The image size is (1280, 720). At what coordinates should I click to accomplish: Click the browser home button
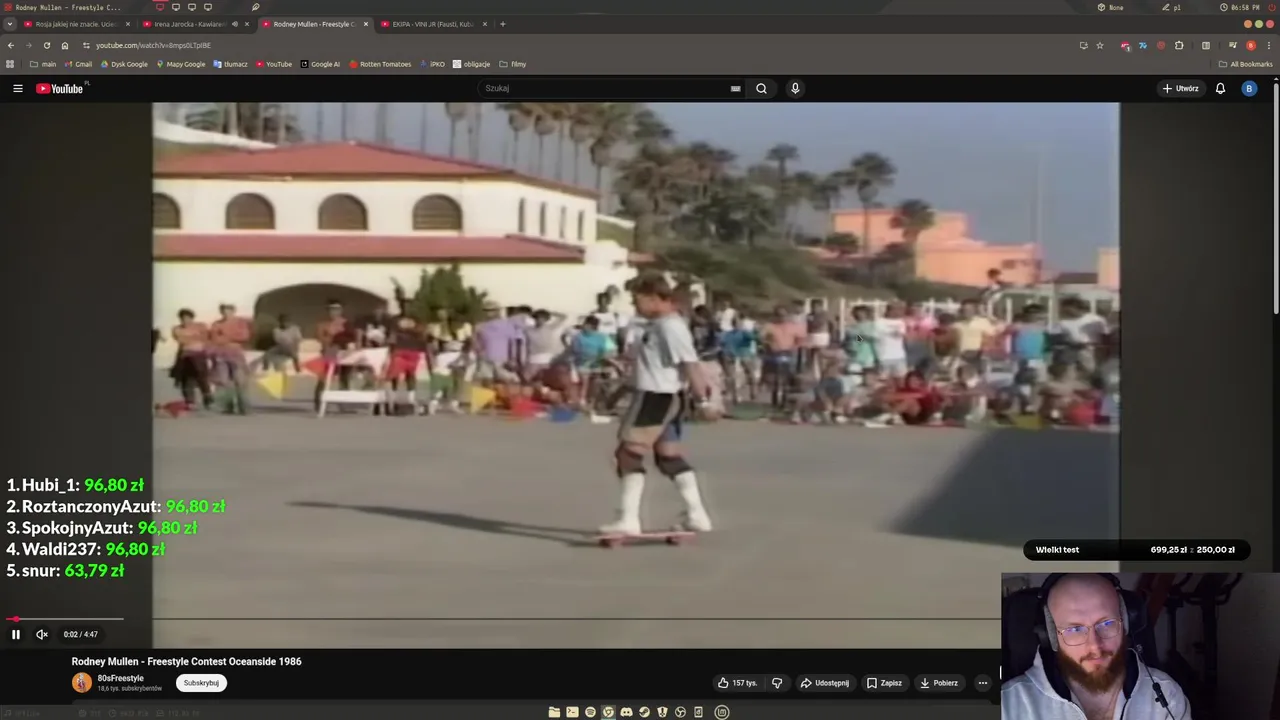(x=65, y=45)
